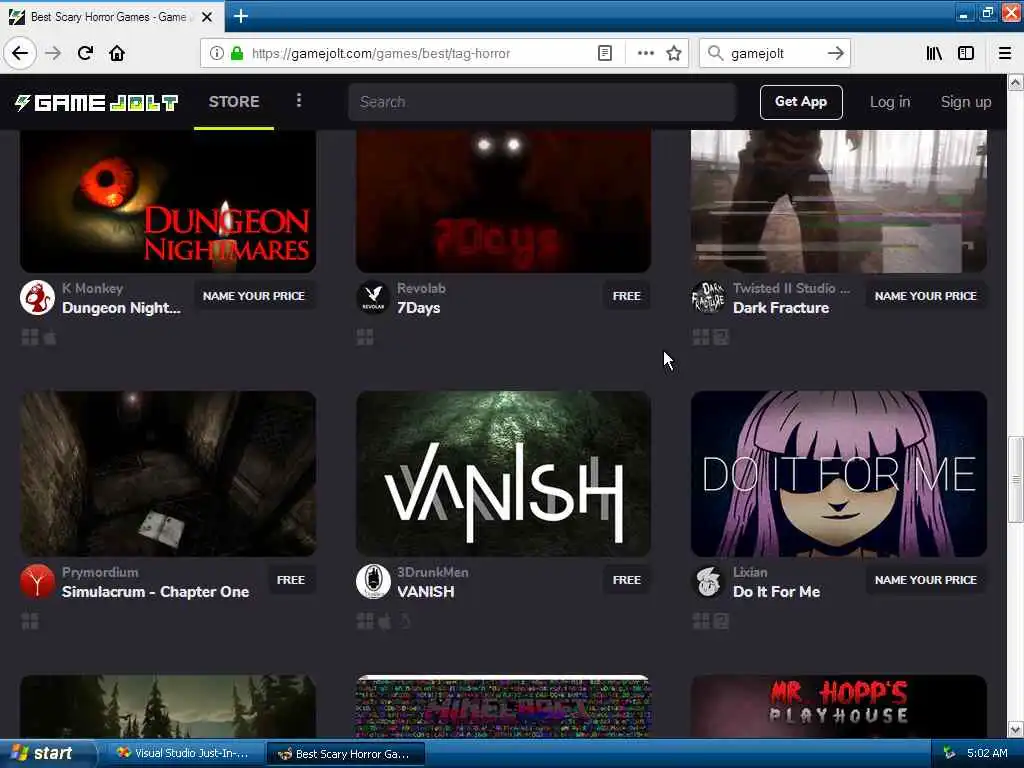This screenshot has width=1024, height=768.
Task: Open the browser home page icon
Action: click(117, 53)
